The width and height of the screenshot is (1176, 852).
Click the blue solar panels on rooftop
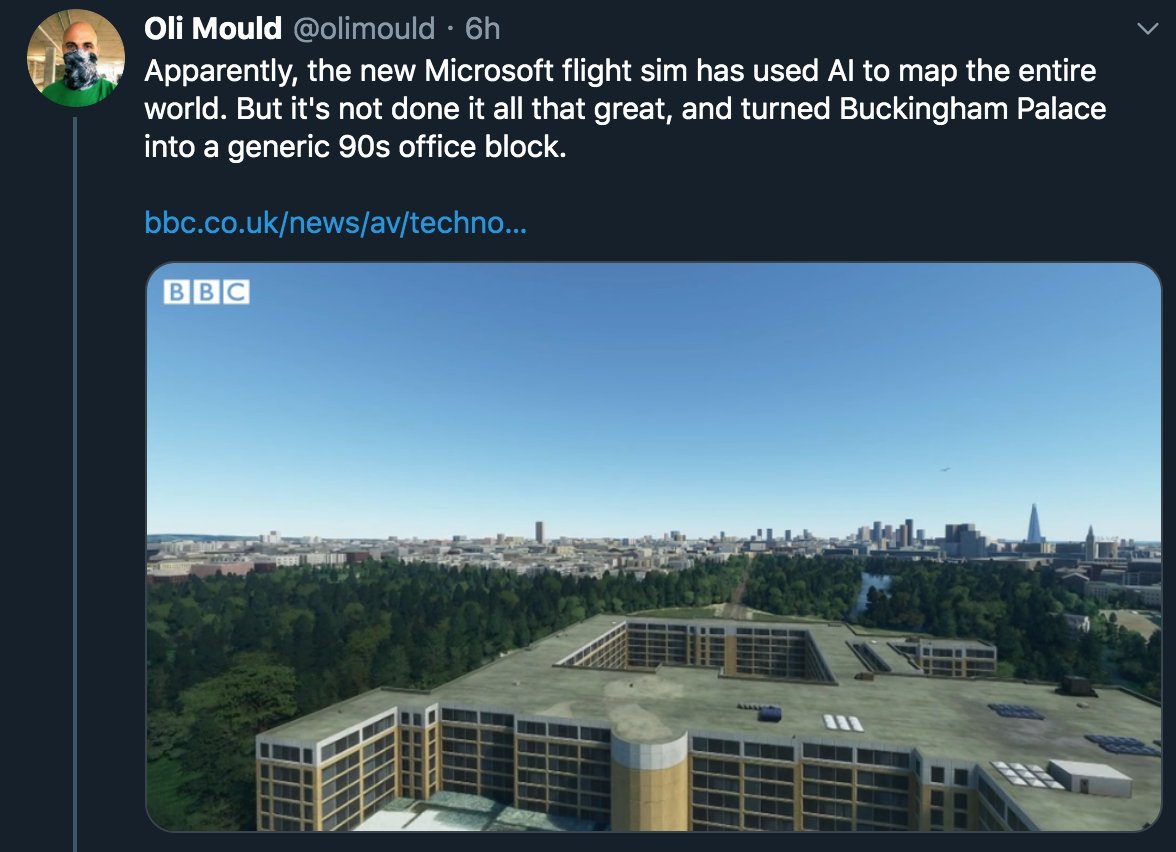(x=1016, y=710)
